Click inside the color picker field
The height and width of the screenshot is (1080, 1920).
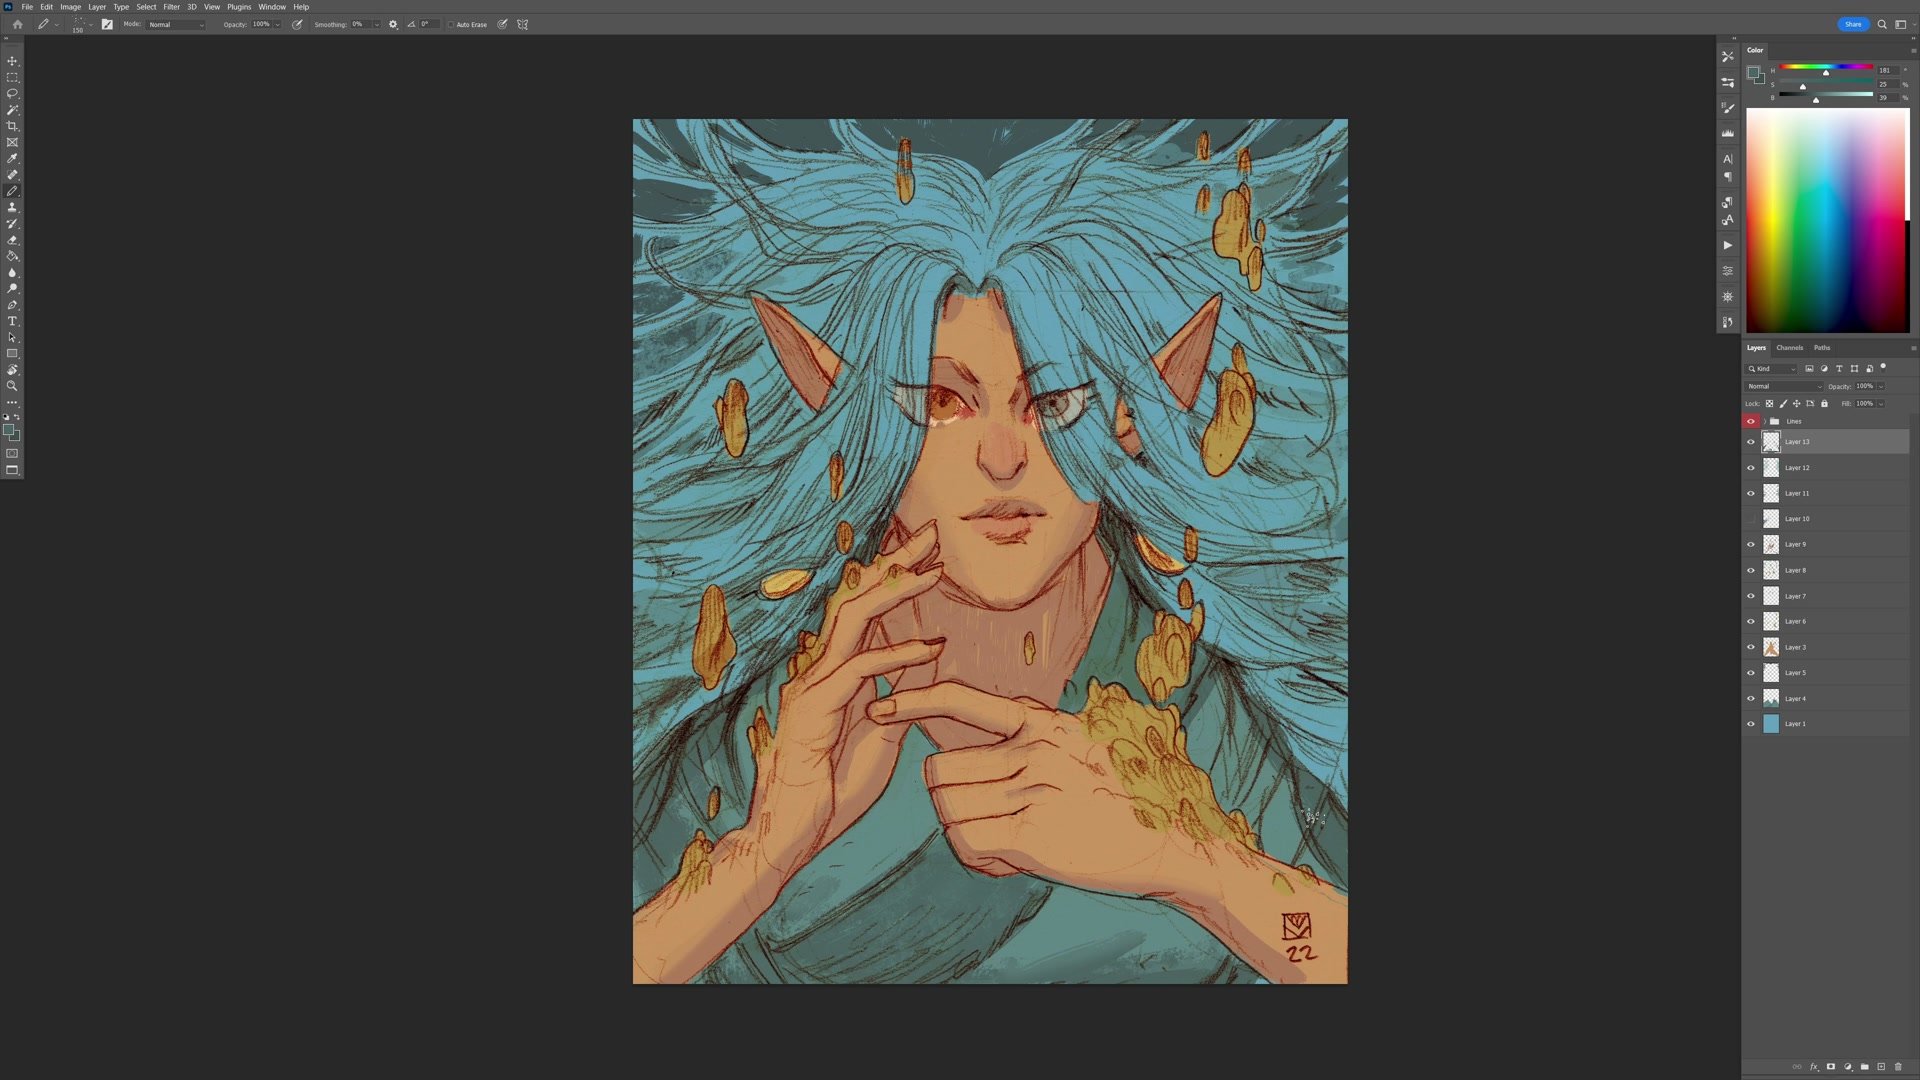coord(1826,220)
